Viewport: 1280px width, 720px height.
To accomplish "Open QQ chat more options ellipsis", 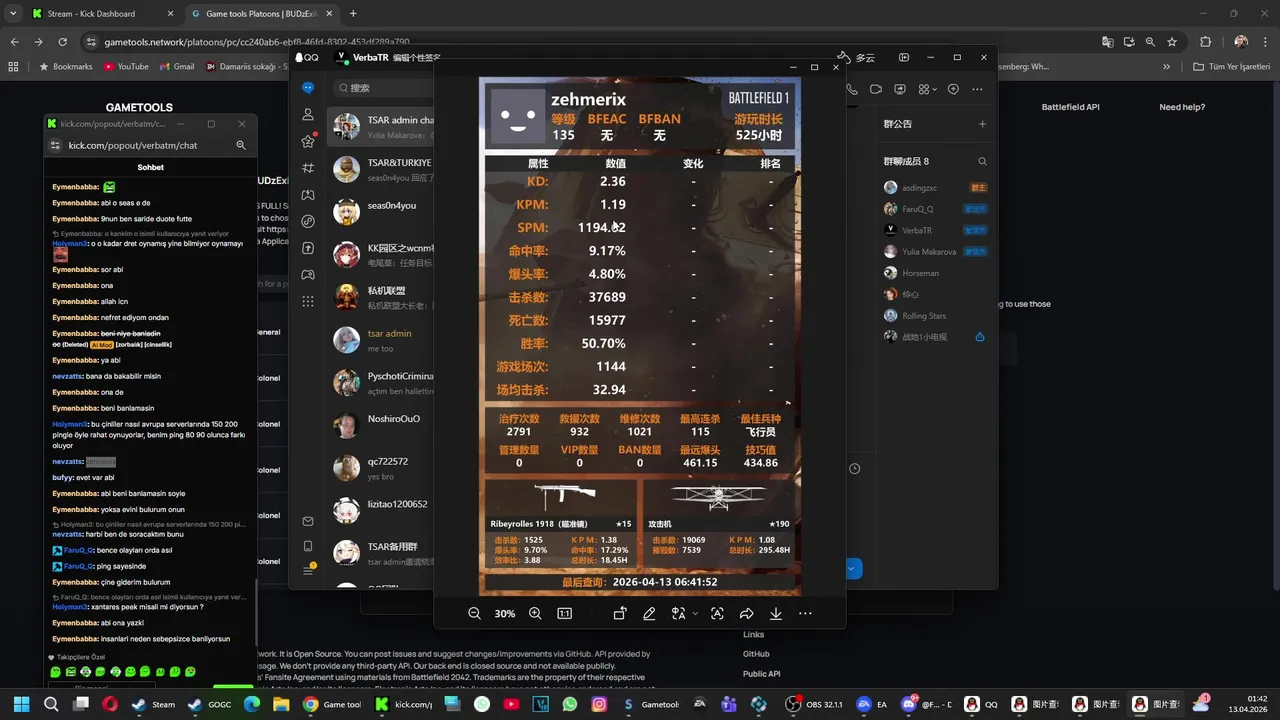I will click(x=977, y=89).
